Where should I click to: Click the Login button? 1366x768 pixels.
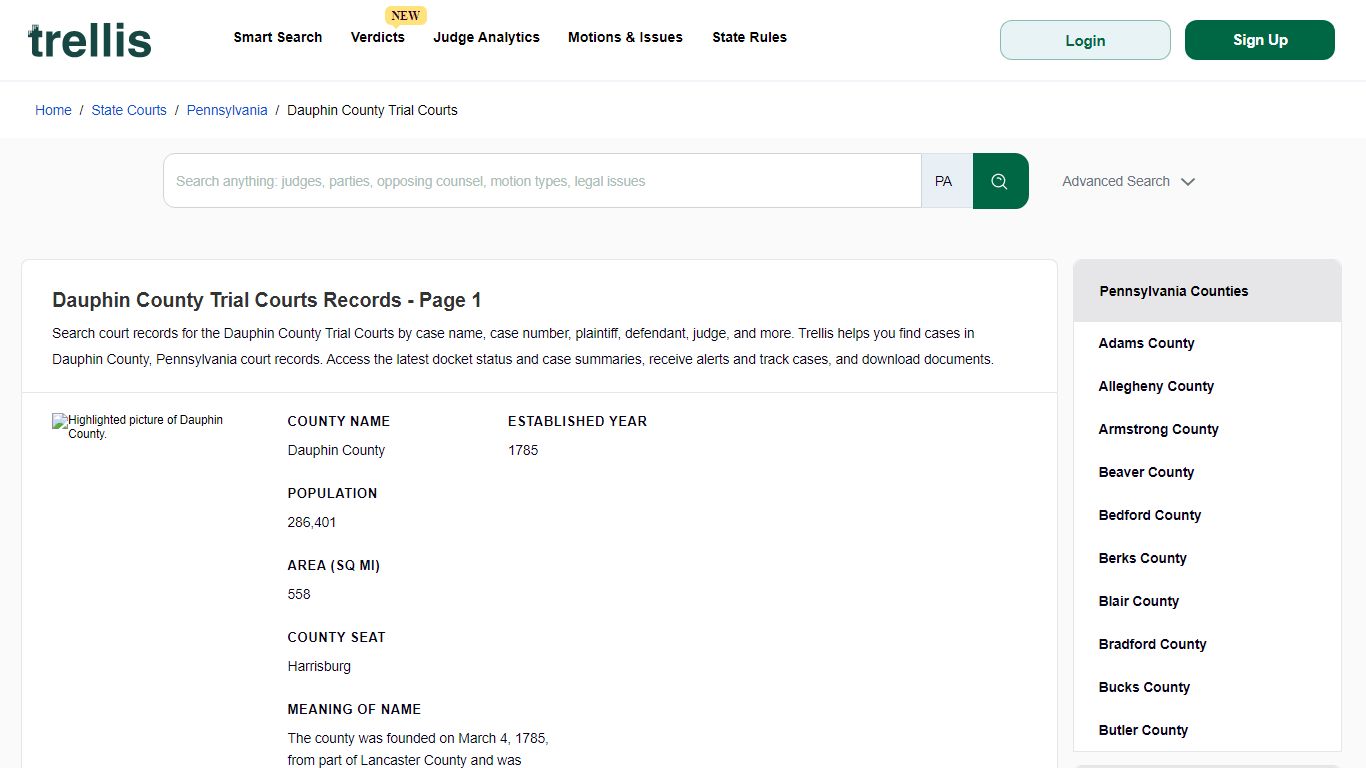[1085, 40]
